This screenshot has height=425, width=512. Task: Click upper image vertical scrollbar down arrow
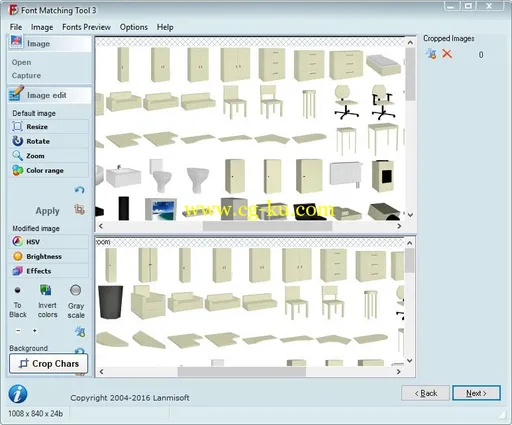point(410,215)
